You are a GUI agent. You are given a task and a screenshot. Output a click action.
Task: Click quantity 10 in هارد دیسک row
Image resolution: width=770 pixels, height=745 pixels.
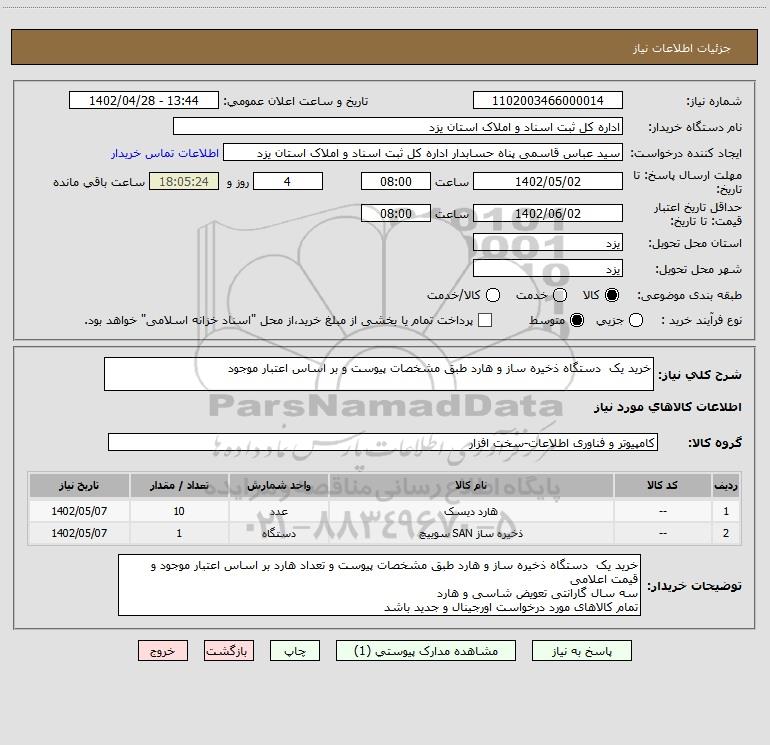(179, 511)
